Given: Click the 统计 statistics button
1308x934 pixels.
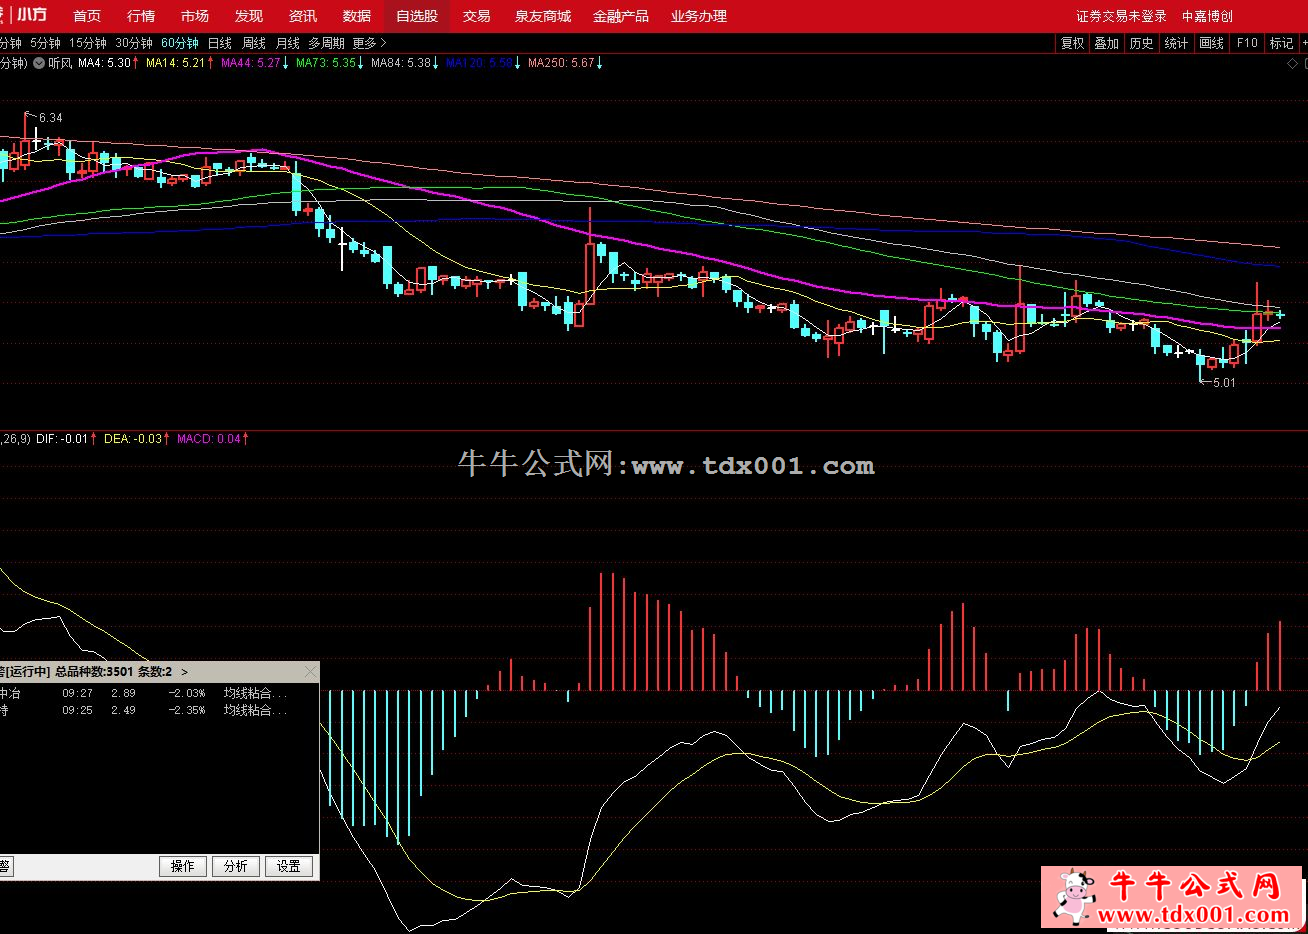Looking at the screenshot, I should [1177, 43].
